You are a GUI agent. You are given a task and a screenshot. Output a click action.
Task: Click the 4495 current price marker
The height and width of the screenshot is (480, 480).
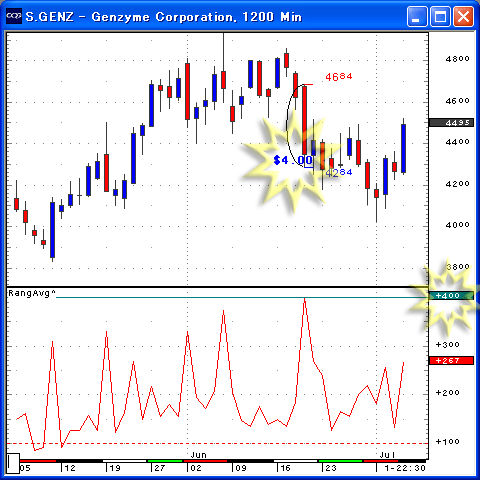[451, 123]
